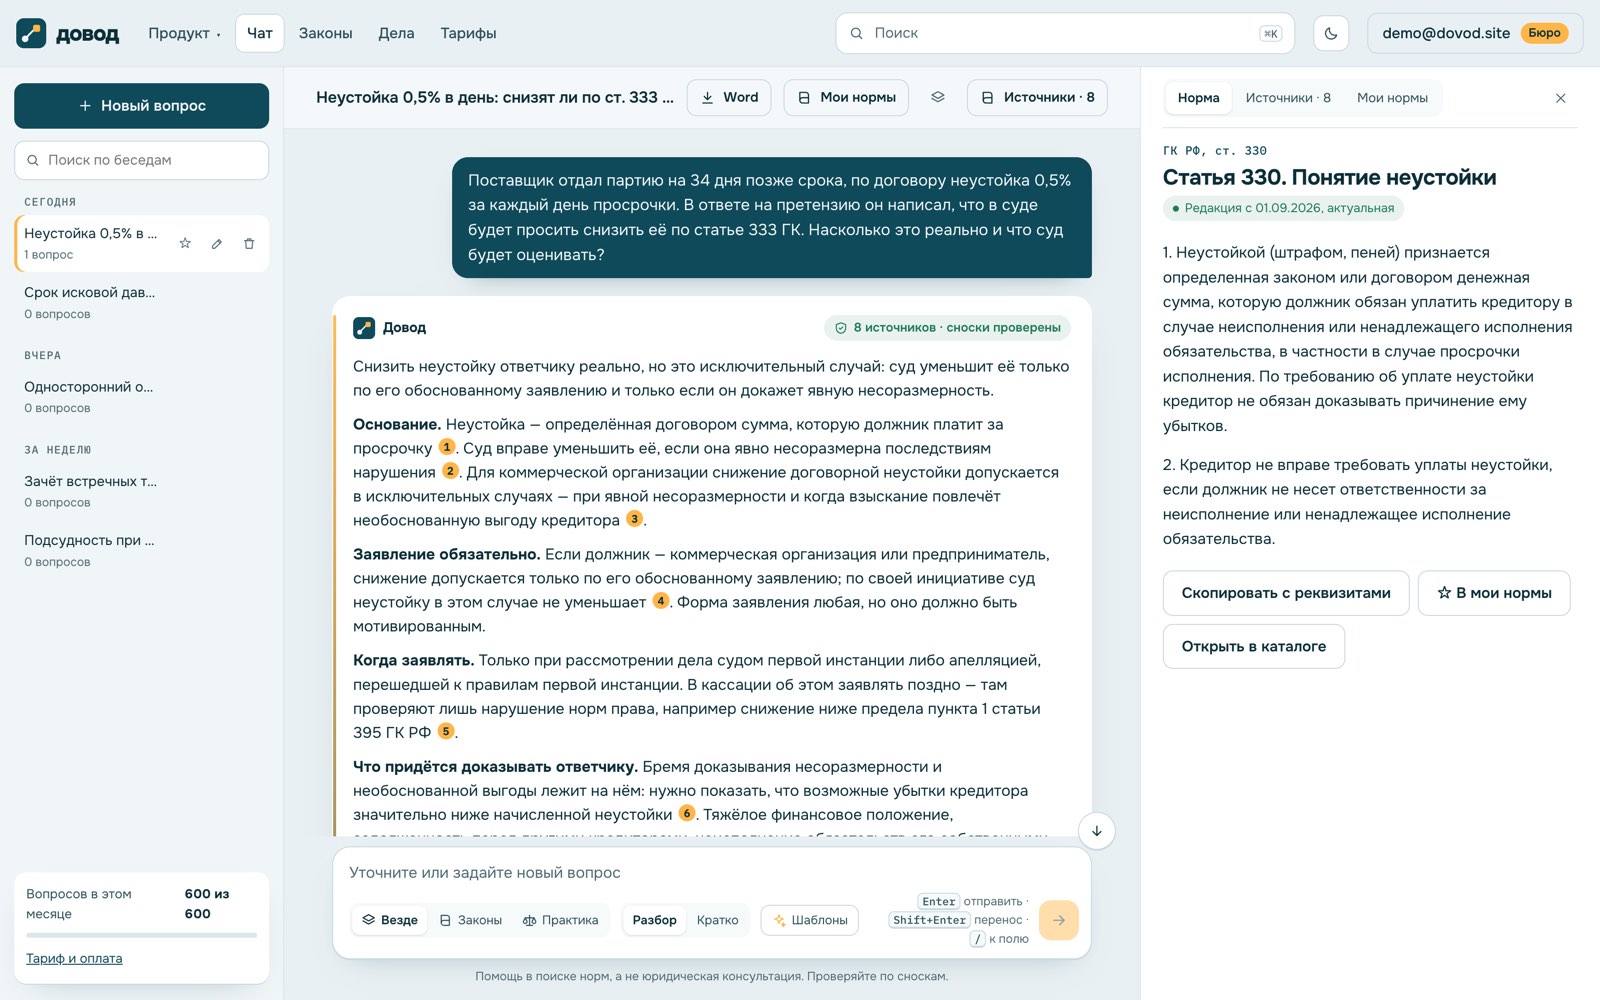The width and height of the screenshot is (1600, 1000).
Task: Open the Зачёт встречных т... conversation
Action: coord(142,491)
